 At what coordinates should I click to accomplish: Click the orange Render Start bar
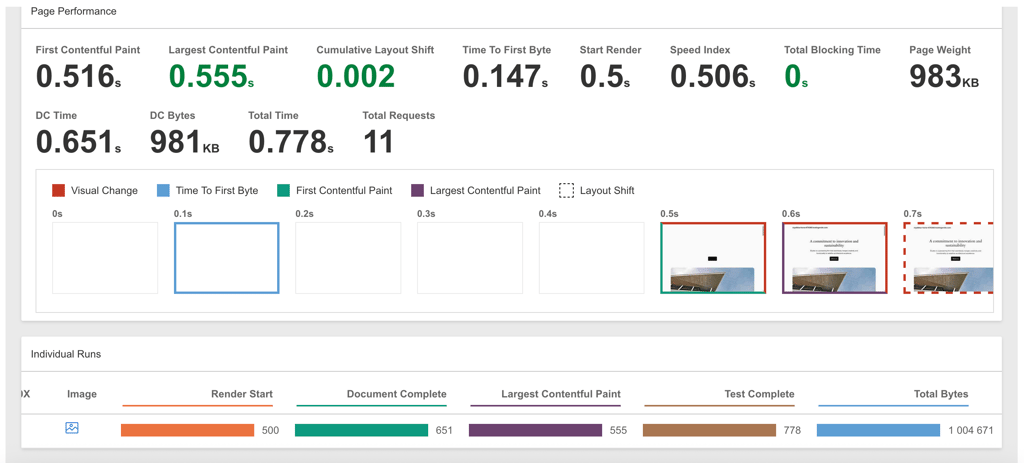coord(187,430)
